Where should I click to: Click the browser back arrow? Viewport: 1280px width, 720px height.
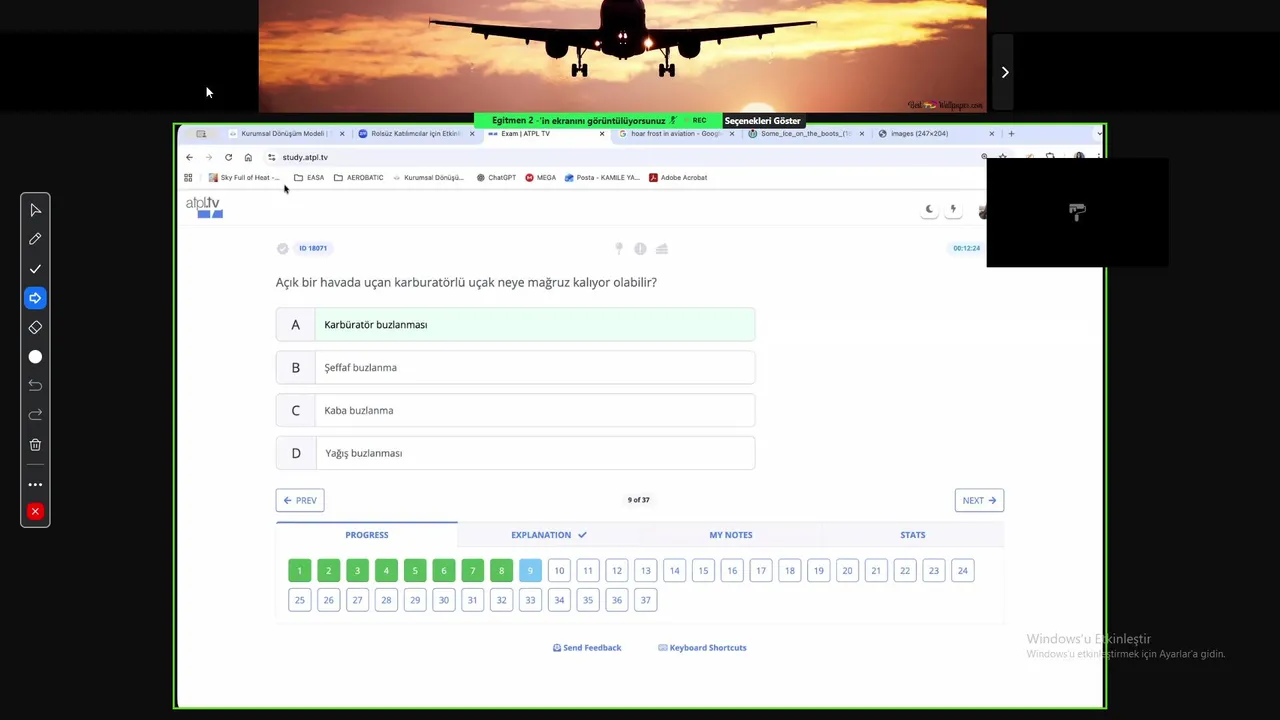click(x=189, y=157)
